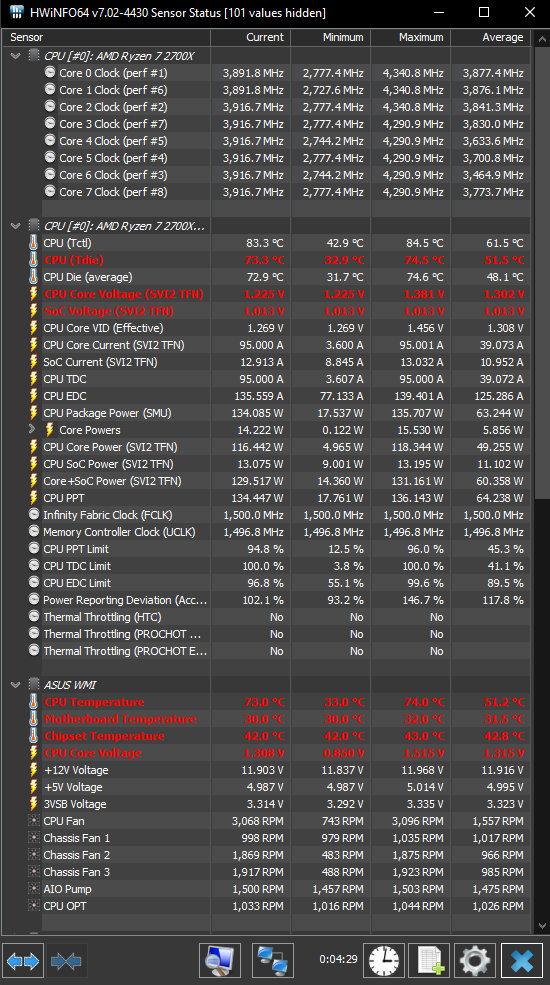This screenshot has width=550, height=985.
Task: Click the Average column header
Action: click(x=491, y=37)
